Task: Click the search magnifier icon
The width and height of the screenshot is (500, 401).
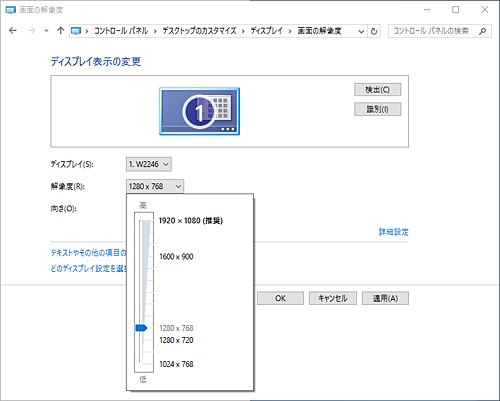Action: 482,31
